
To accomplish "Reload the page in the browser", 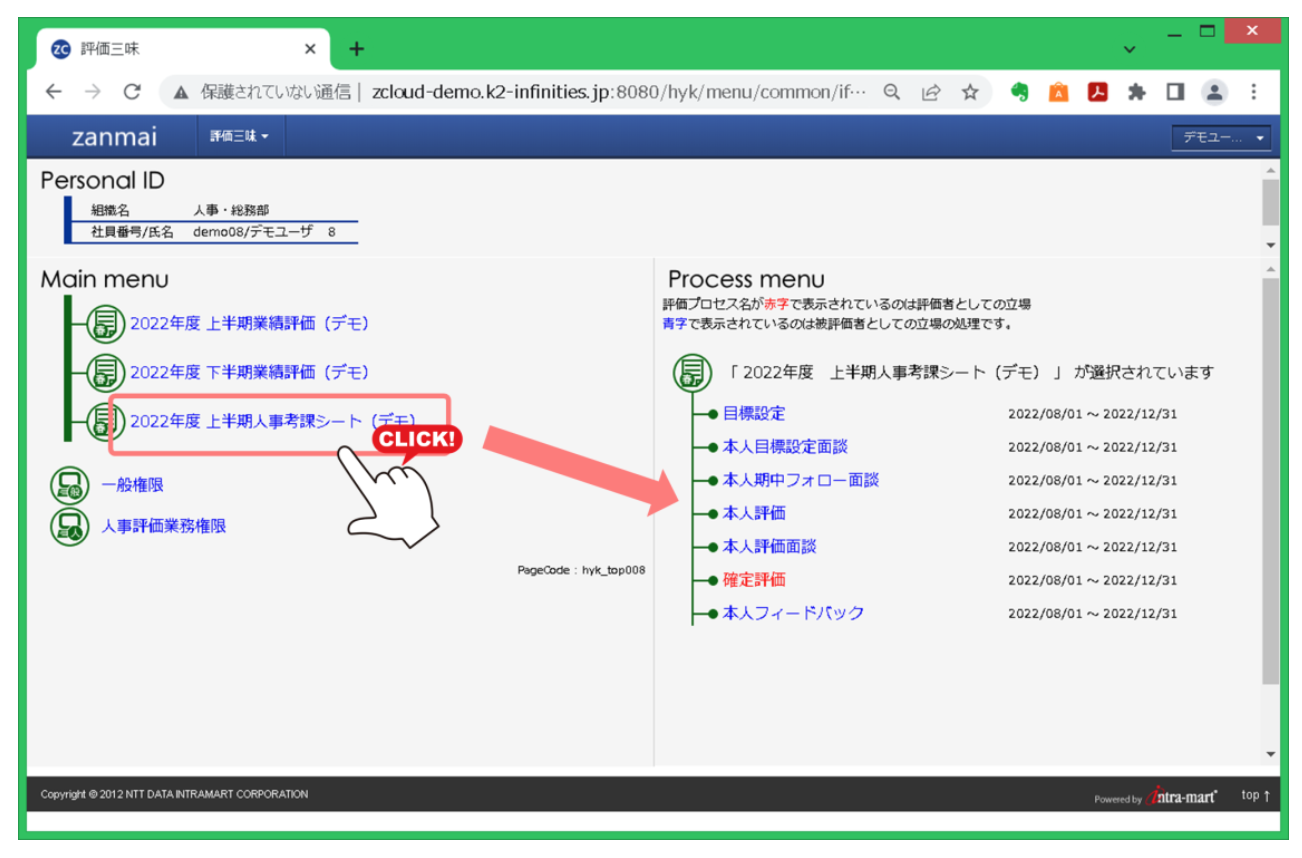I will (x=131, y=92).
